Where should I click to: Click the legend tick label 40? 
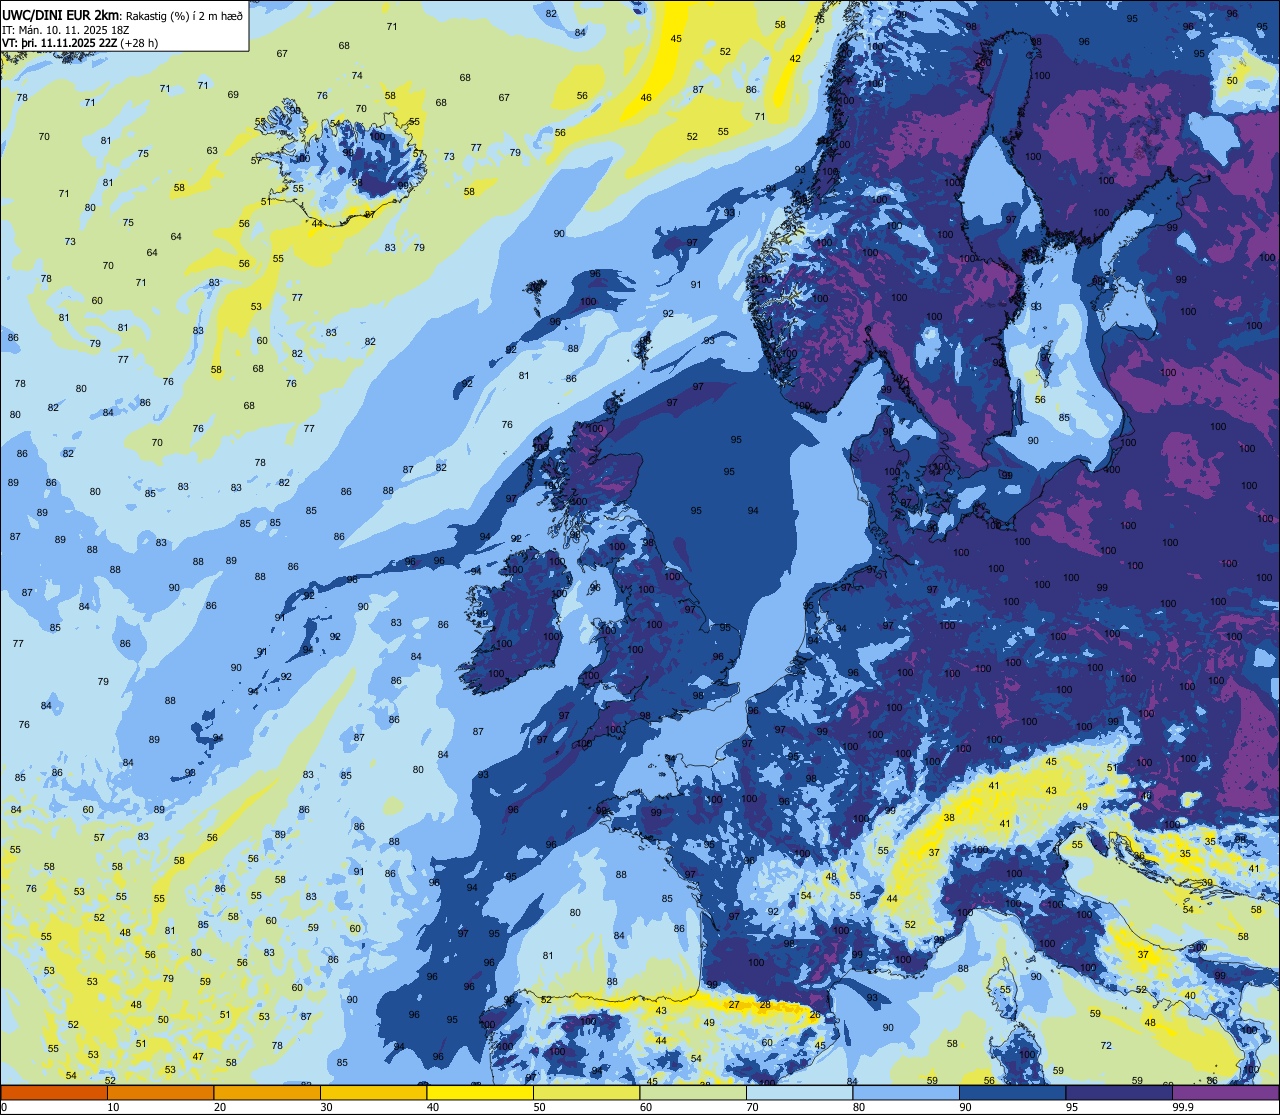click(x=433, y=1107)
